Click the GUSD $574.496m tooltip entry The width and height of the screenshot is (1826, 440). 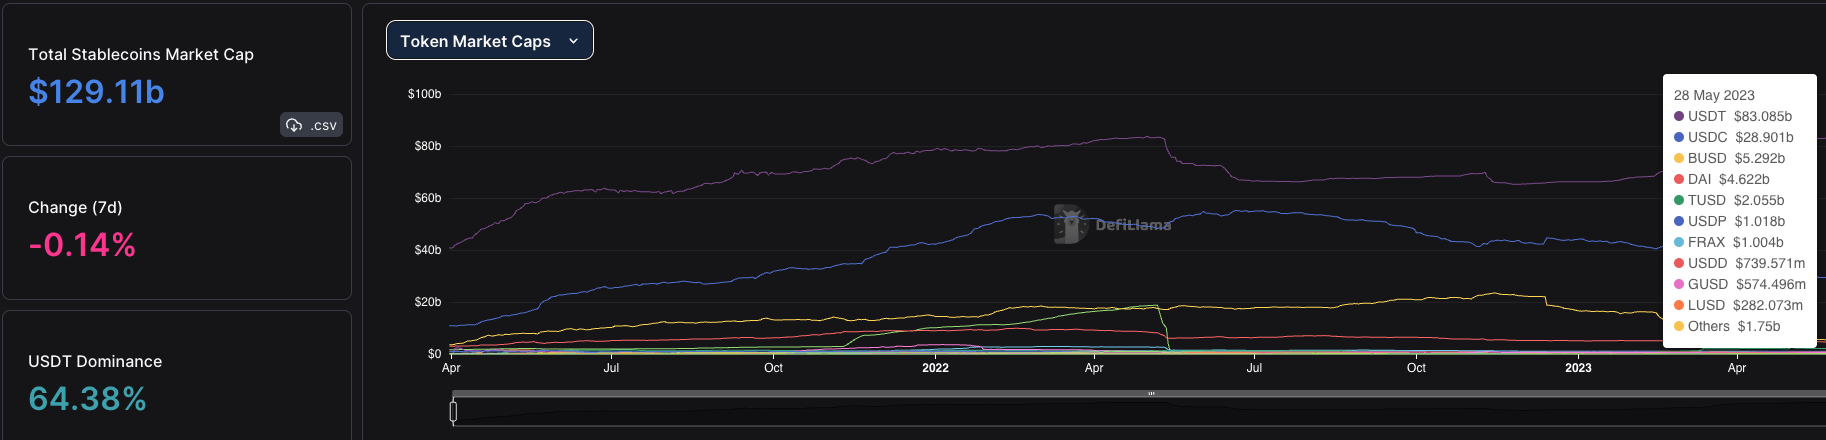[x=1740, y=284]
